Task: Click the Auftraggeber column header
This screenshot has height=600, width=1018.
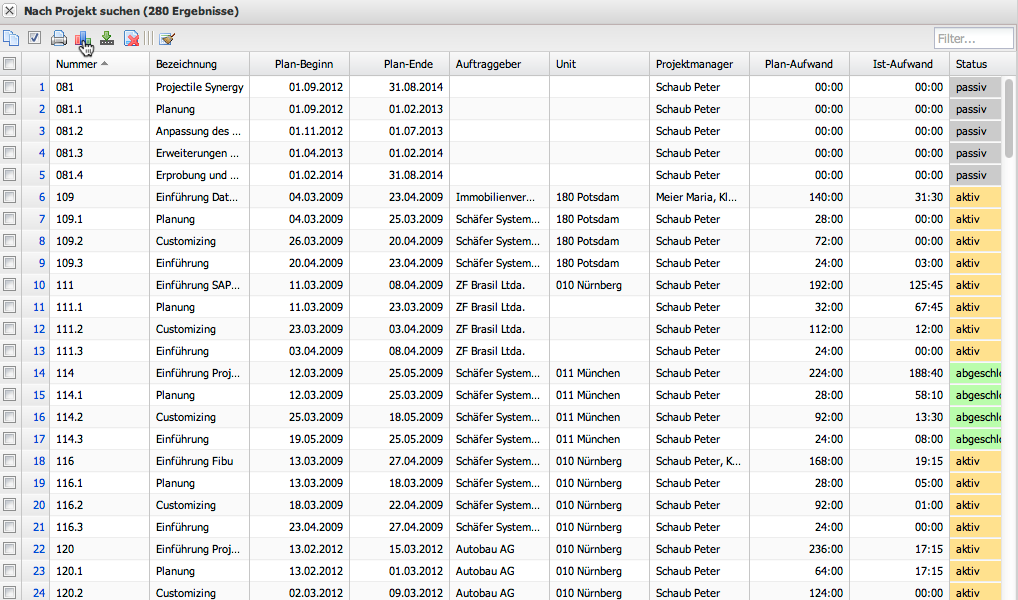Action: click(x=488, y=64)
